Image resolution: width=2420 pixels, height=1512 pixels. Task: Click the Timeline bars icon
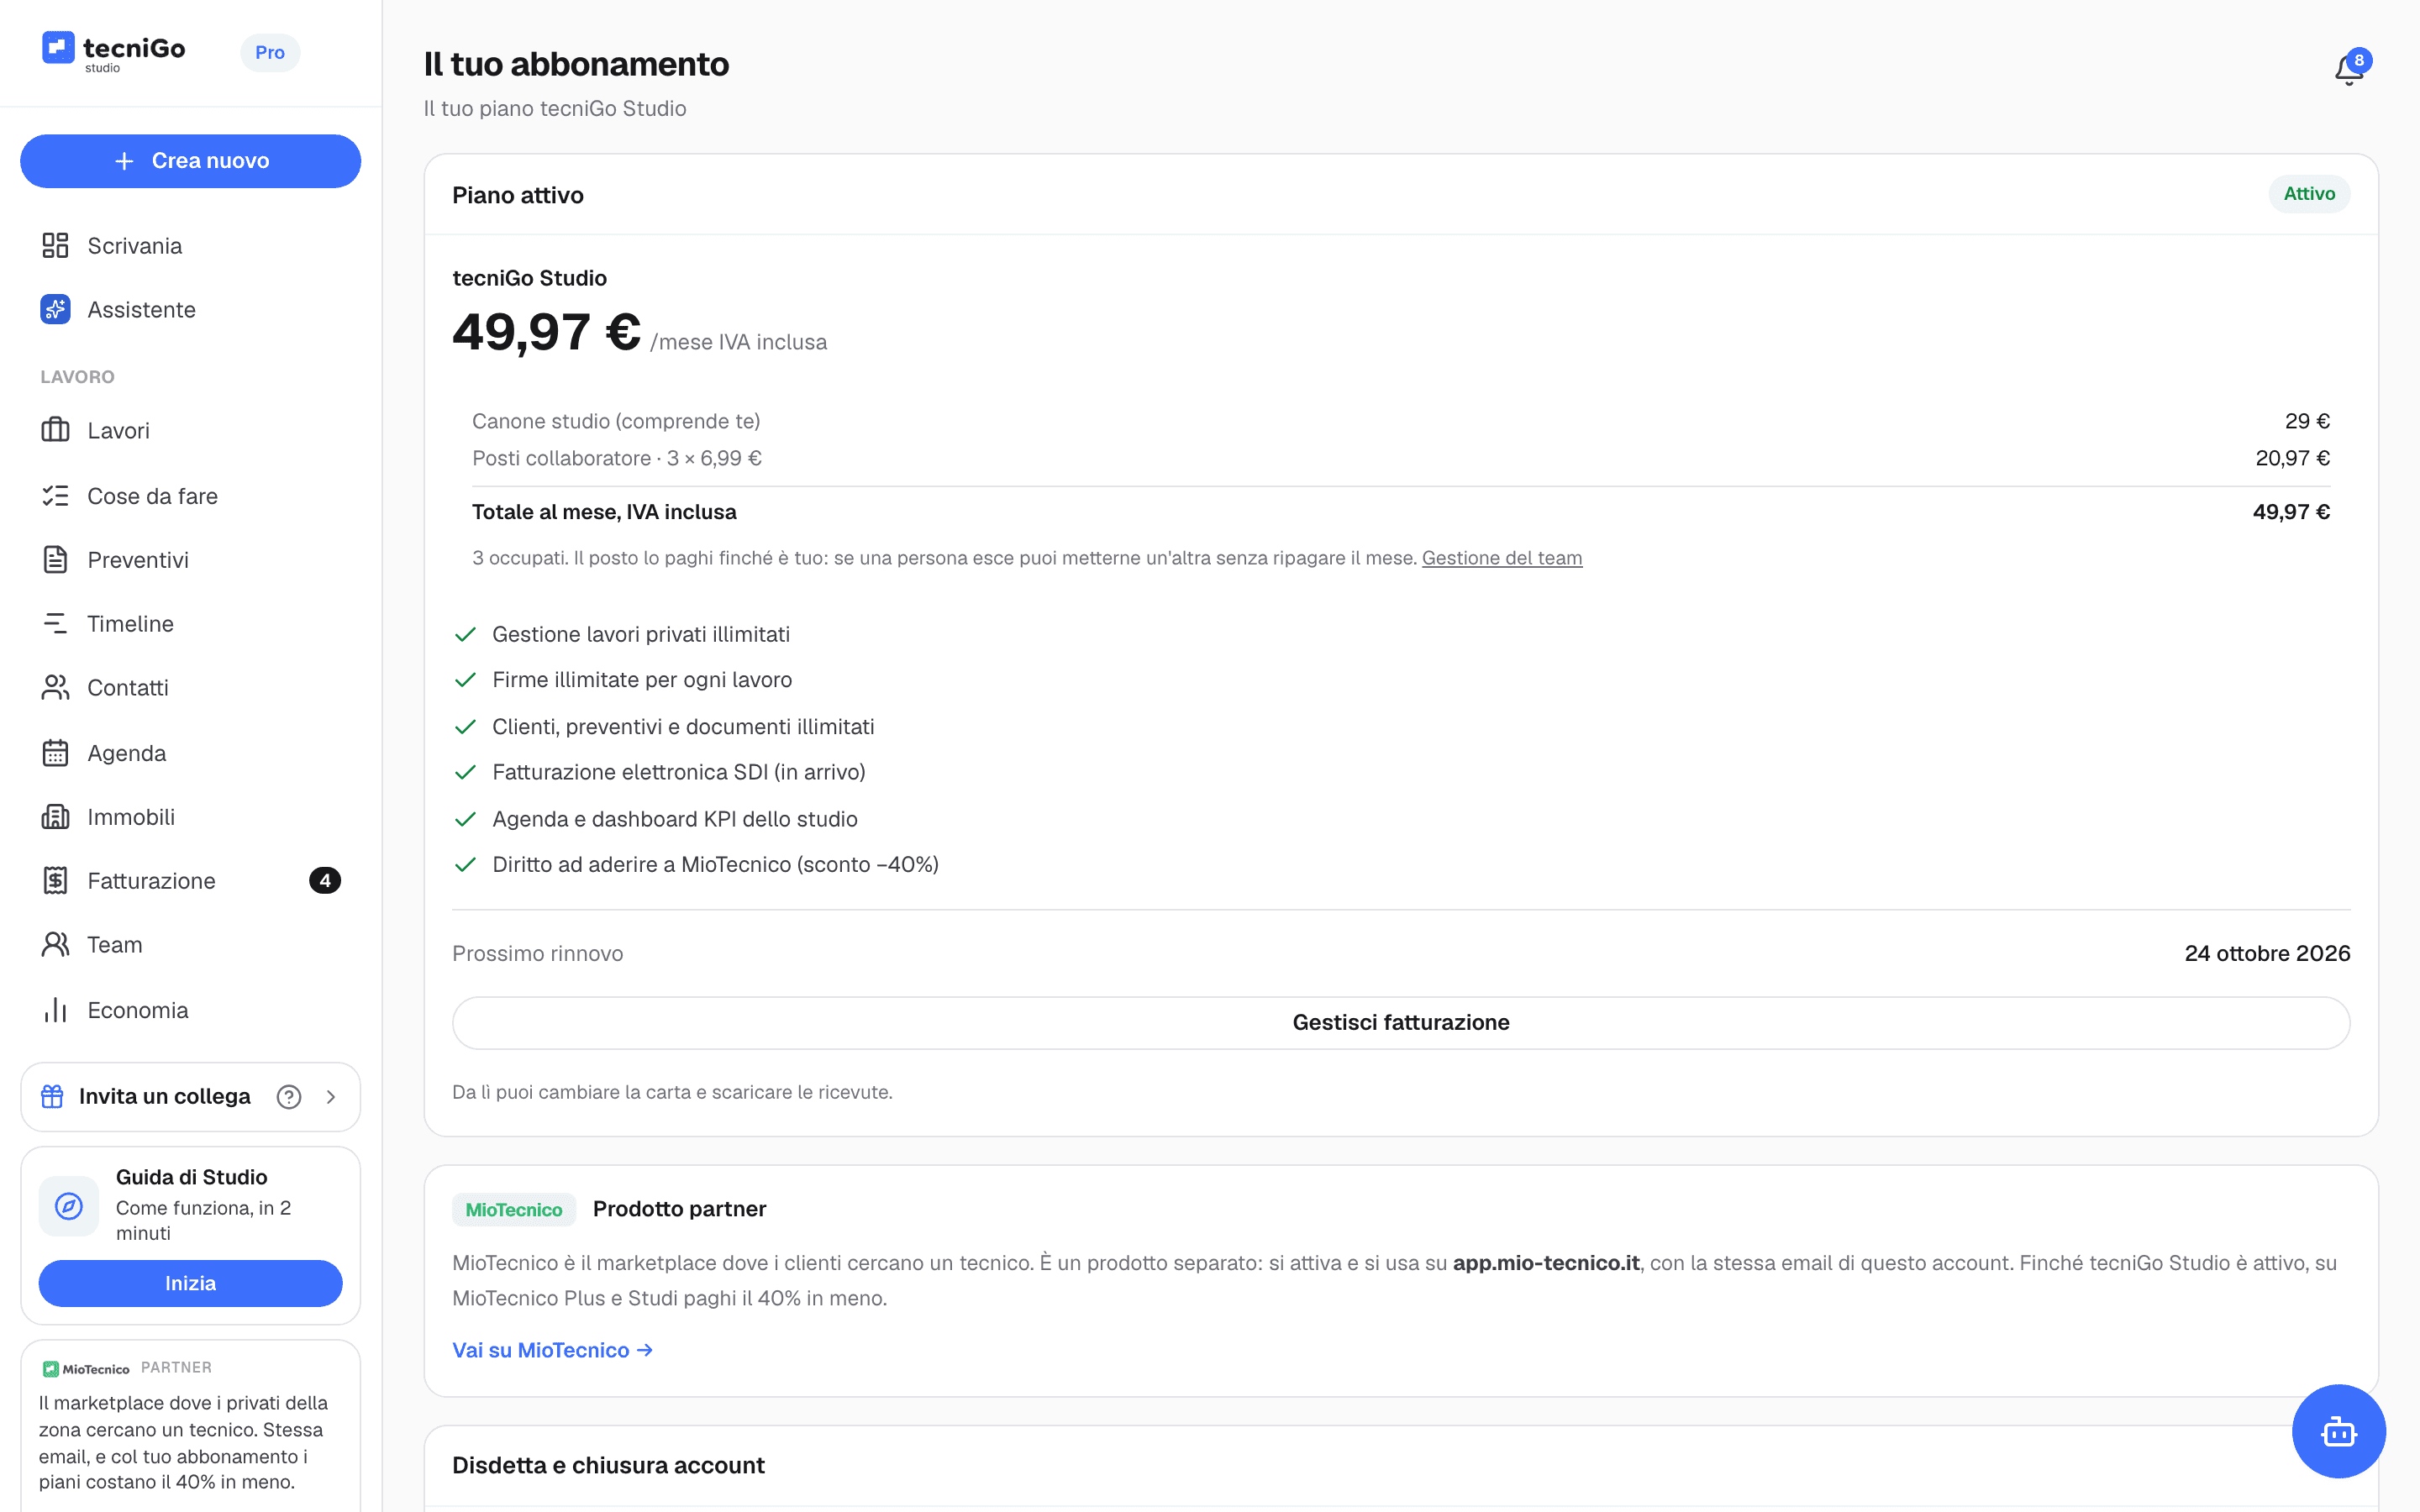[x=55, y=624]
